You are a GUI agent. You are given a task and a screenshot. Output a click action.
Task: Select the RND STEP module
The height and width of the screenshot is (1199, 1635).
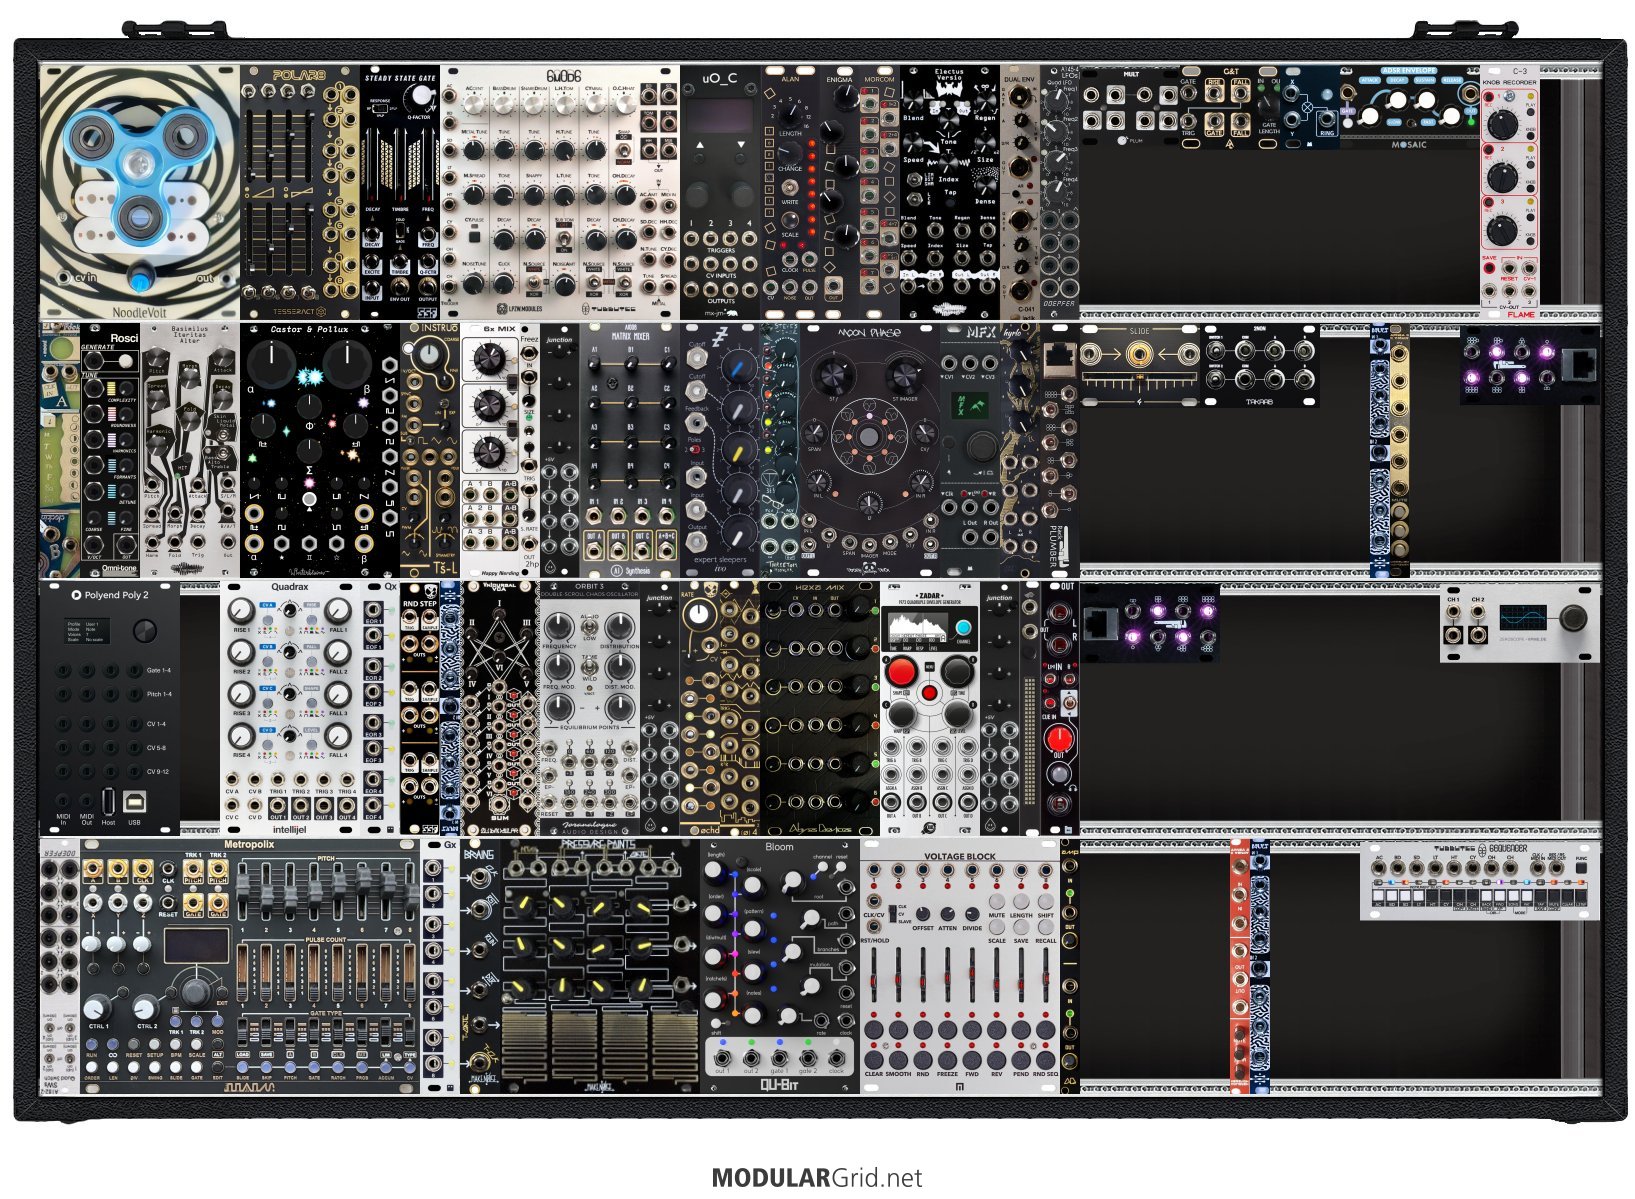tap(420, 707)
